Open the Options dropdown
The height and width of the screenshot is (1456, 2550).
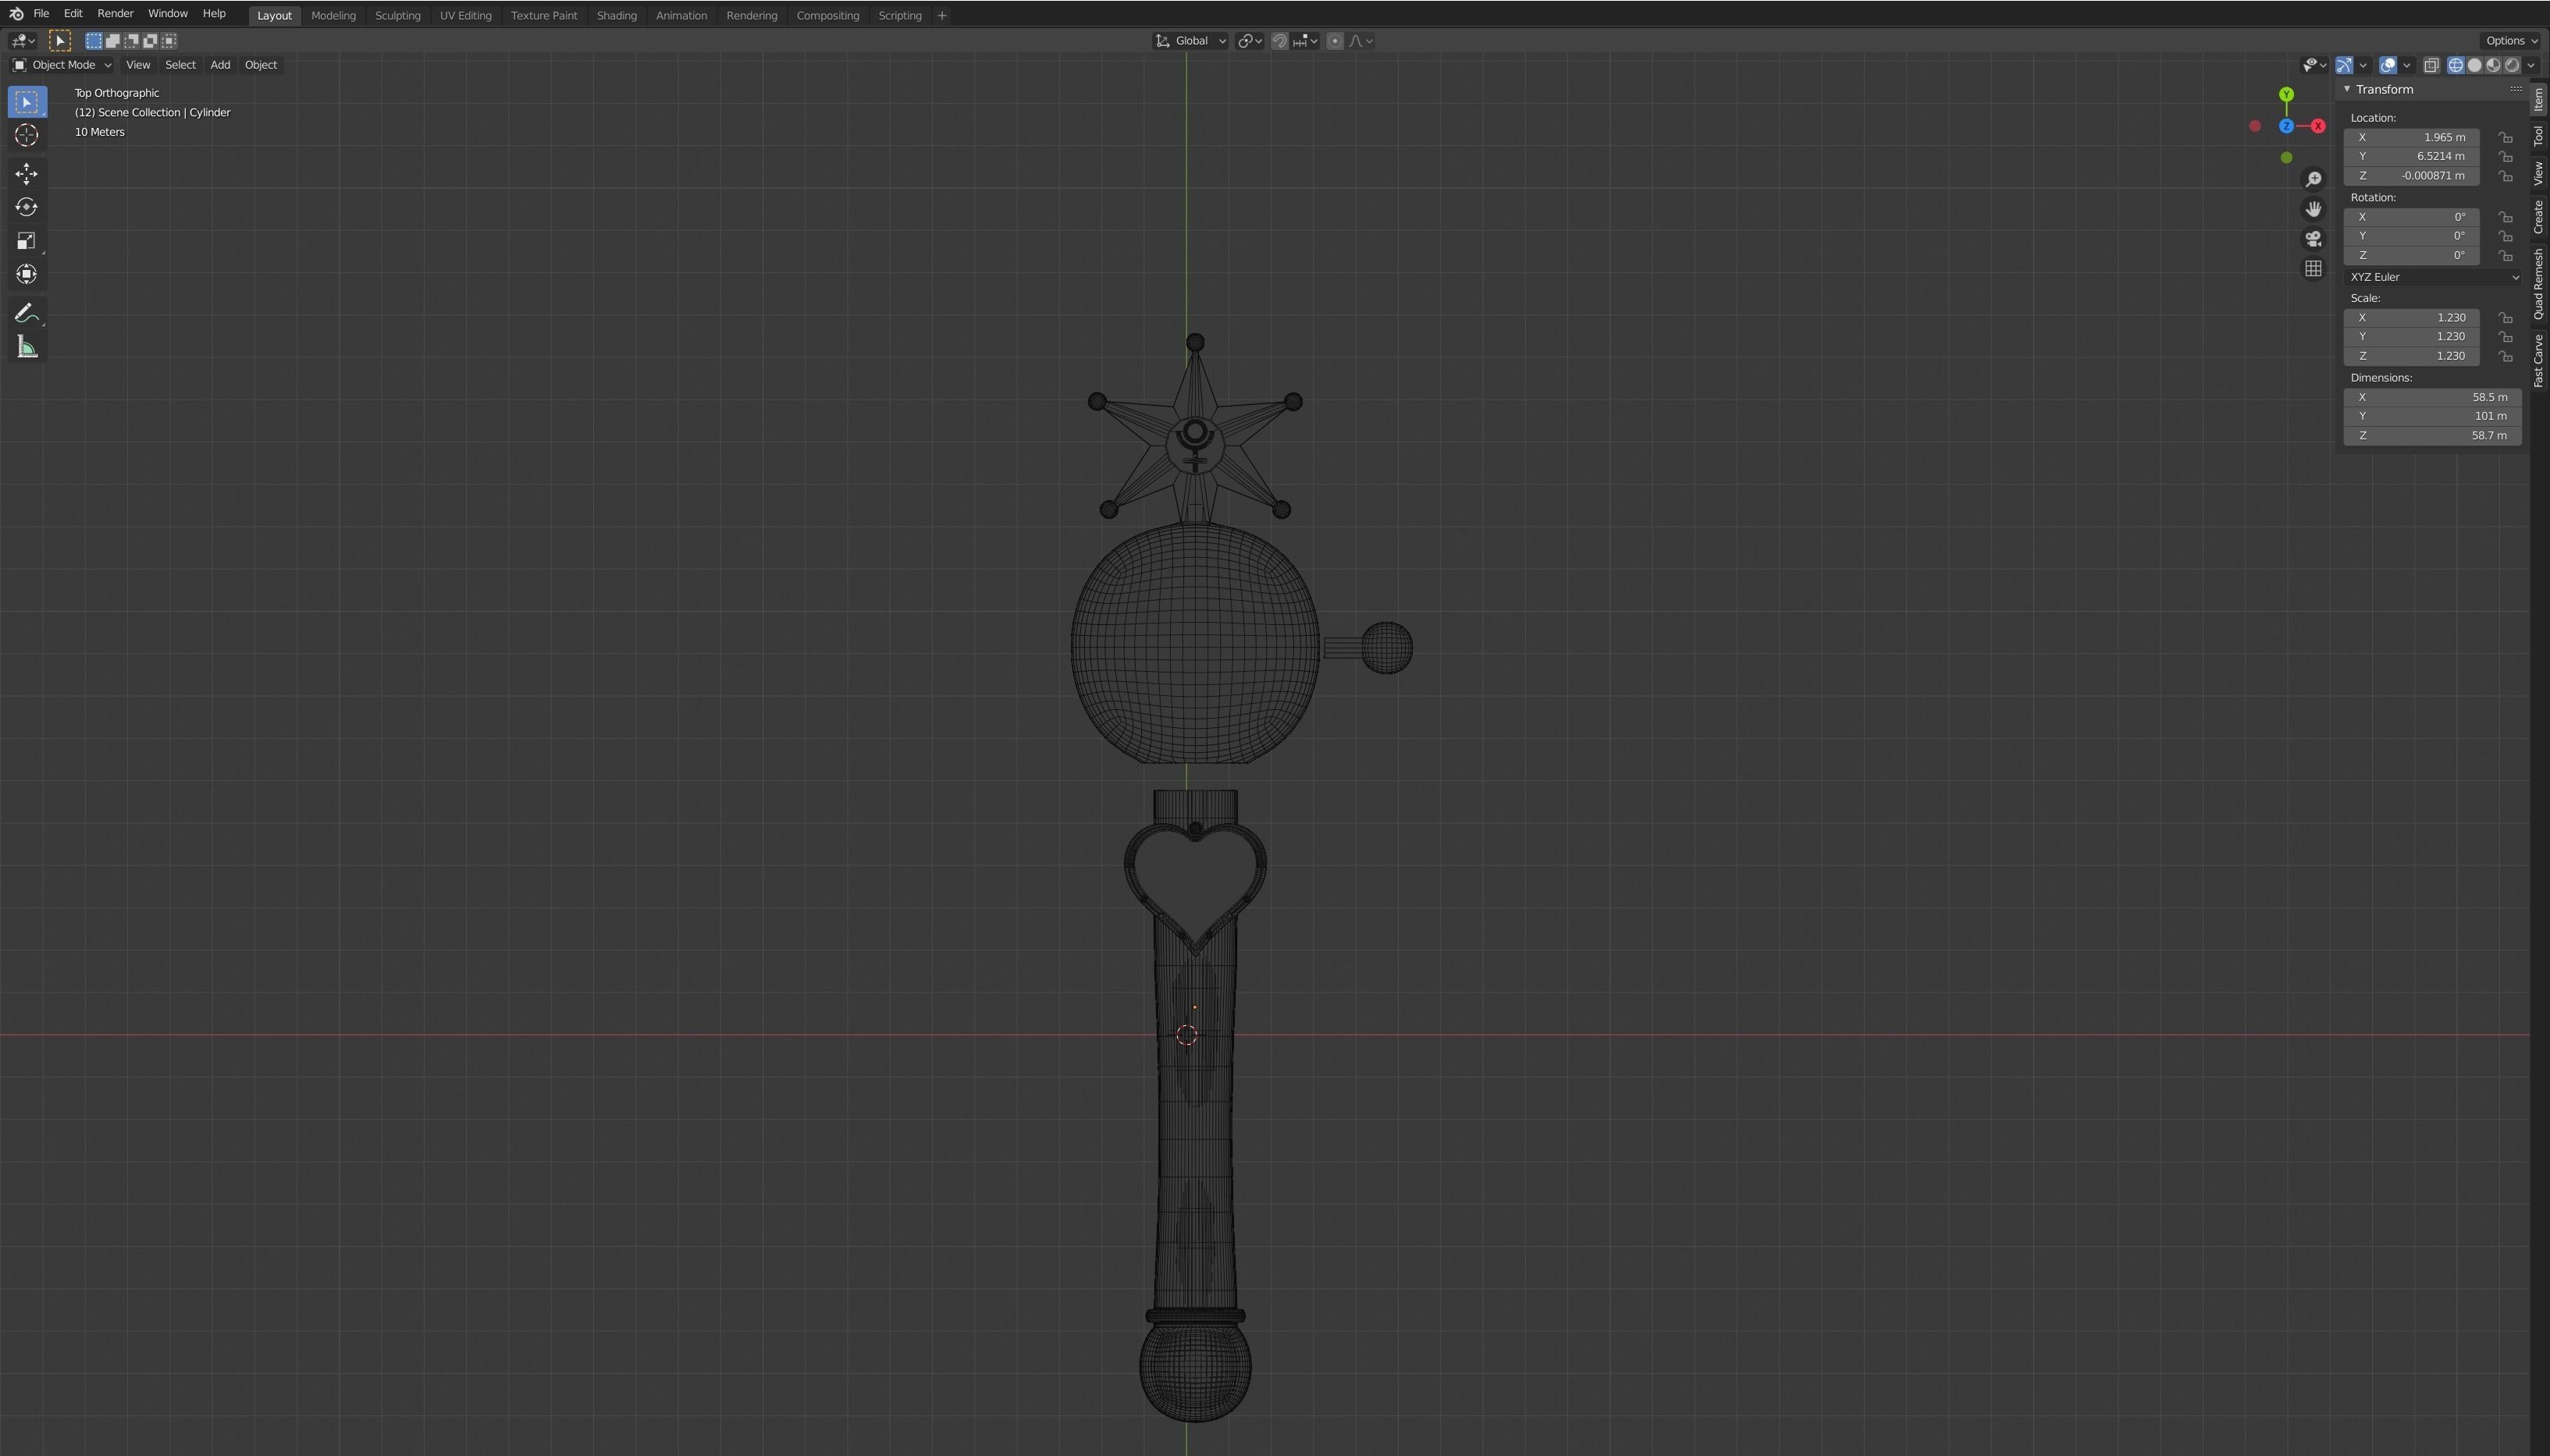2512,41
